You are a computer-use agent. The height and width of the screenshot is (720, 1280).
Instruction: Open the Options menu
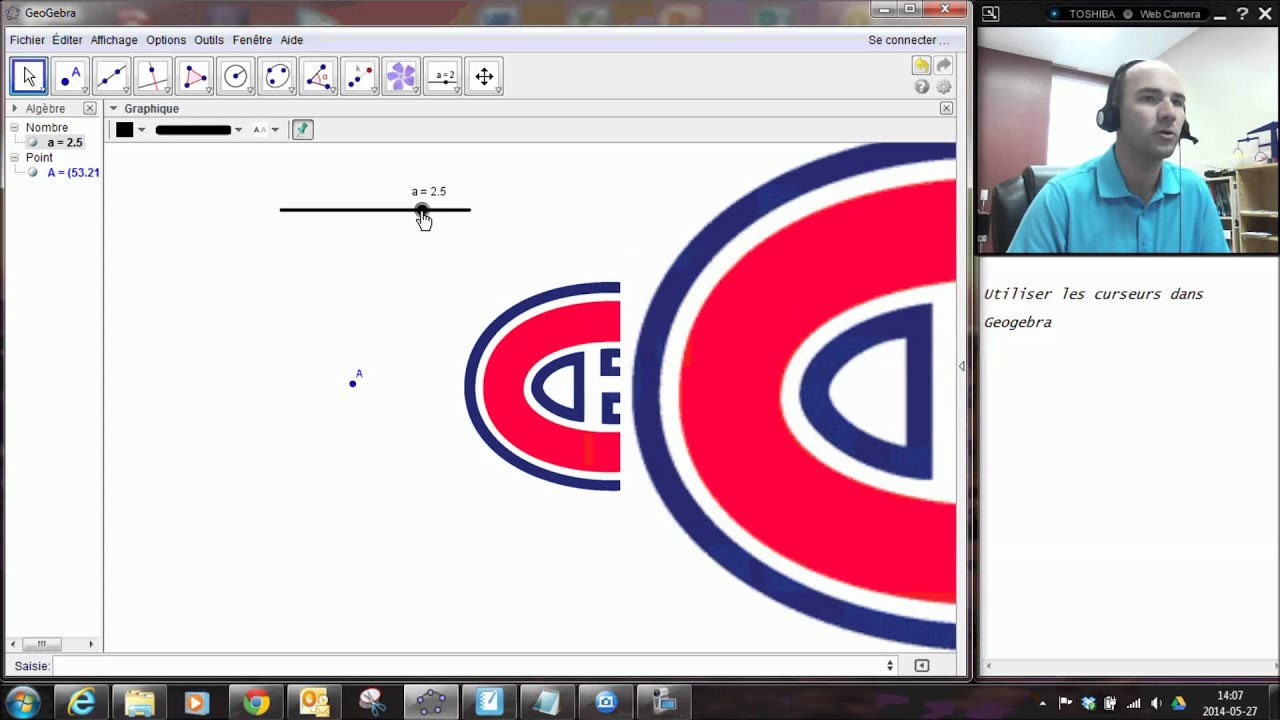pos(166,40)
